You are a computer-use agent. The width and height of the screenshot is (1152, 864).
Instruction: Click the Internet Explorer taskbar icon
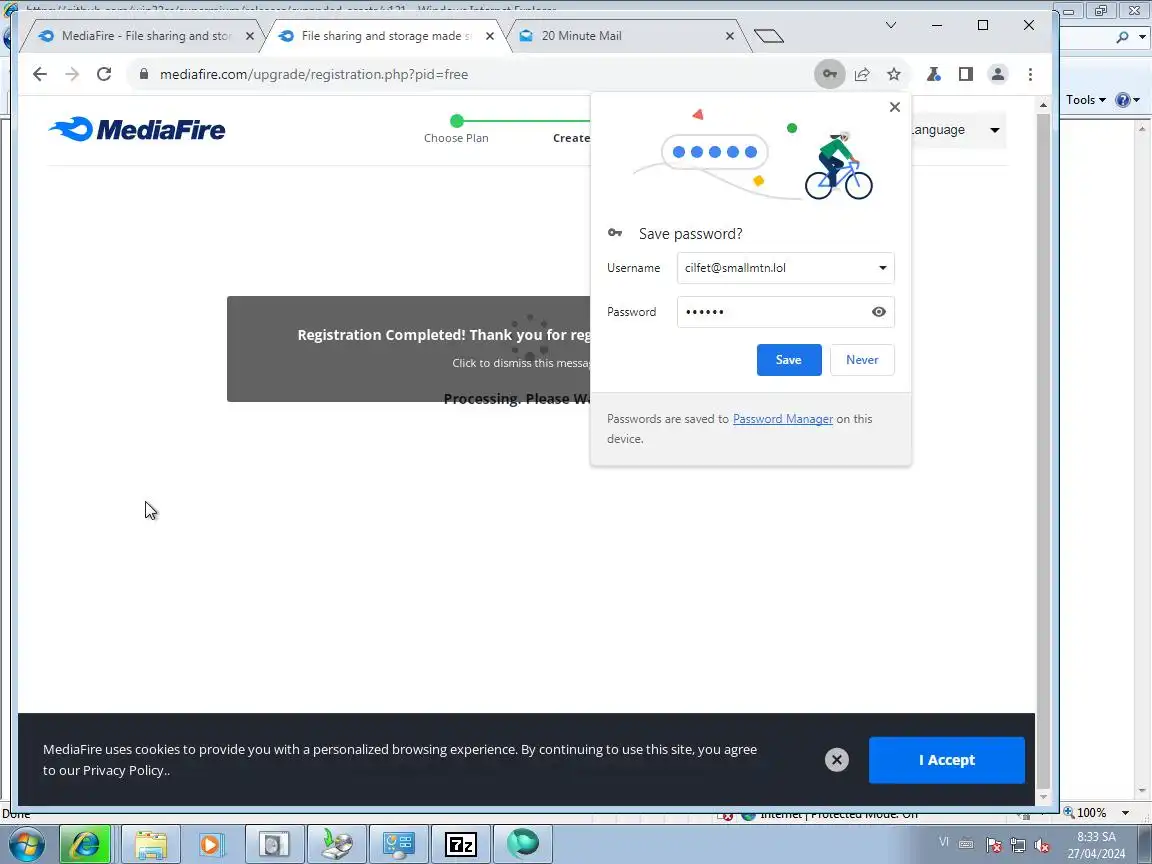(x=84, y=845)
